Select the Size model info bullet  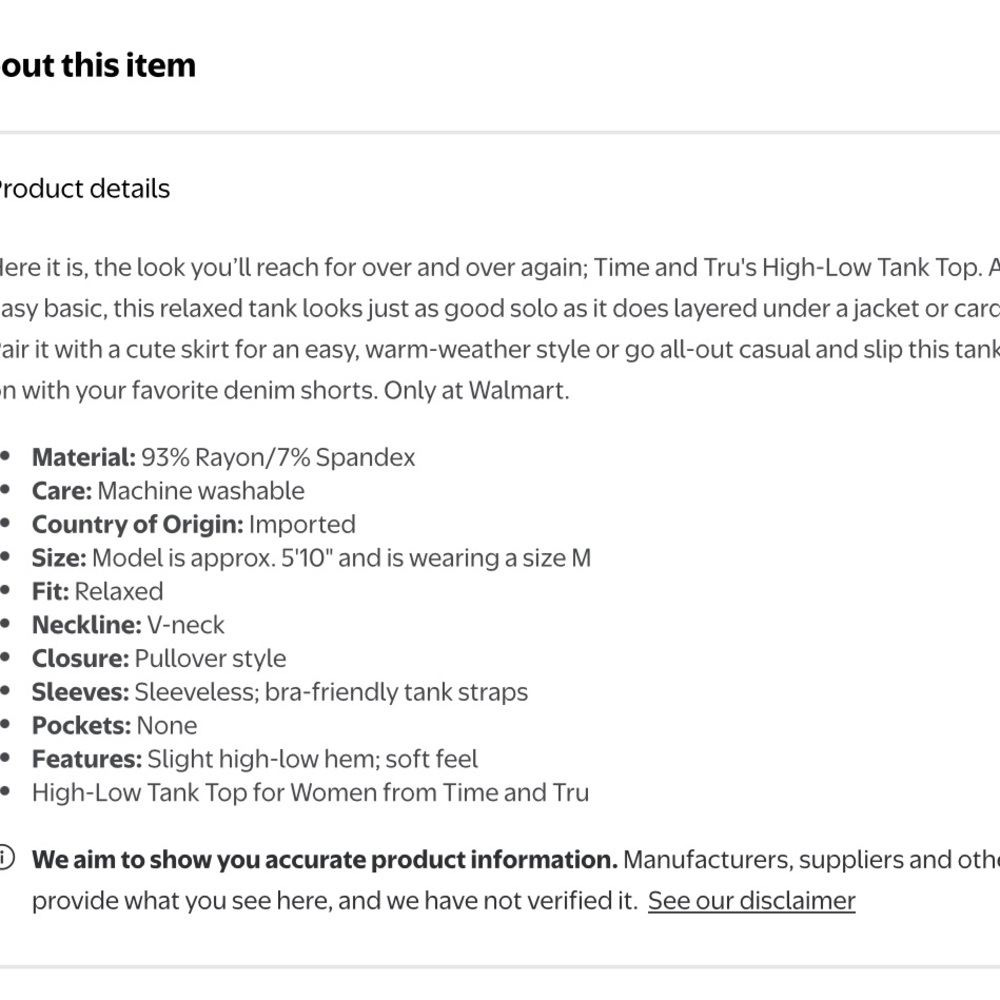[311, 558]
